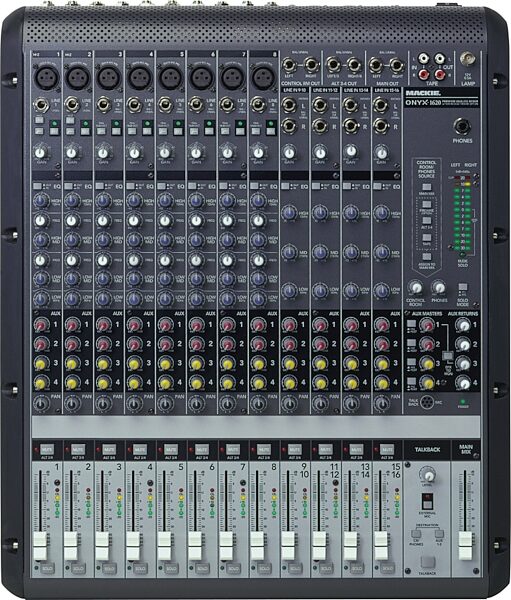Toggle aux master 4 pre/post switch
The width and height of the screenshot is (511, 600).
412,382
